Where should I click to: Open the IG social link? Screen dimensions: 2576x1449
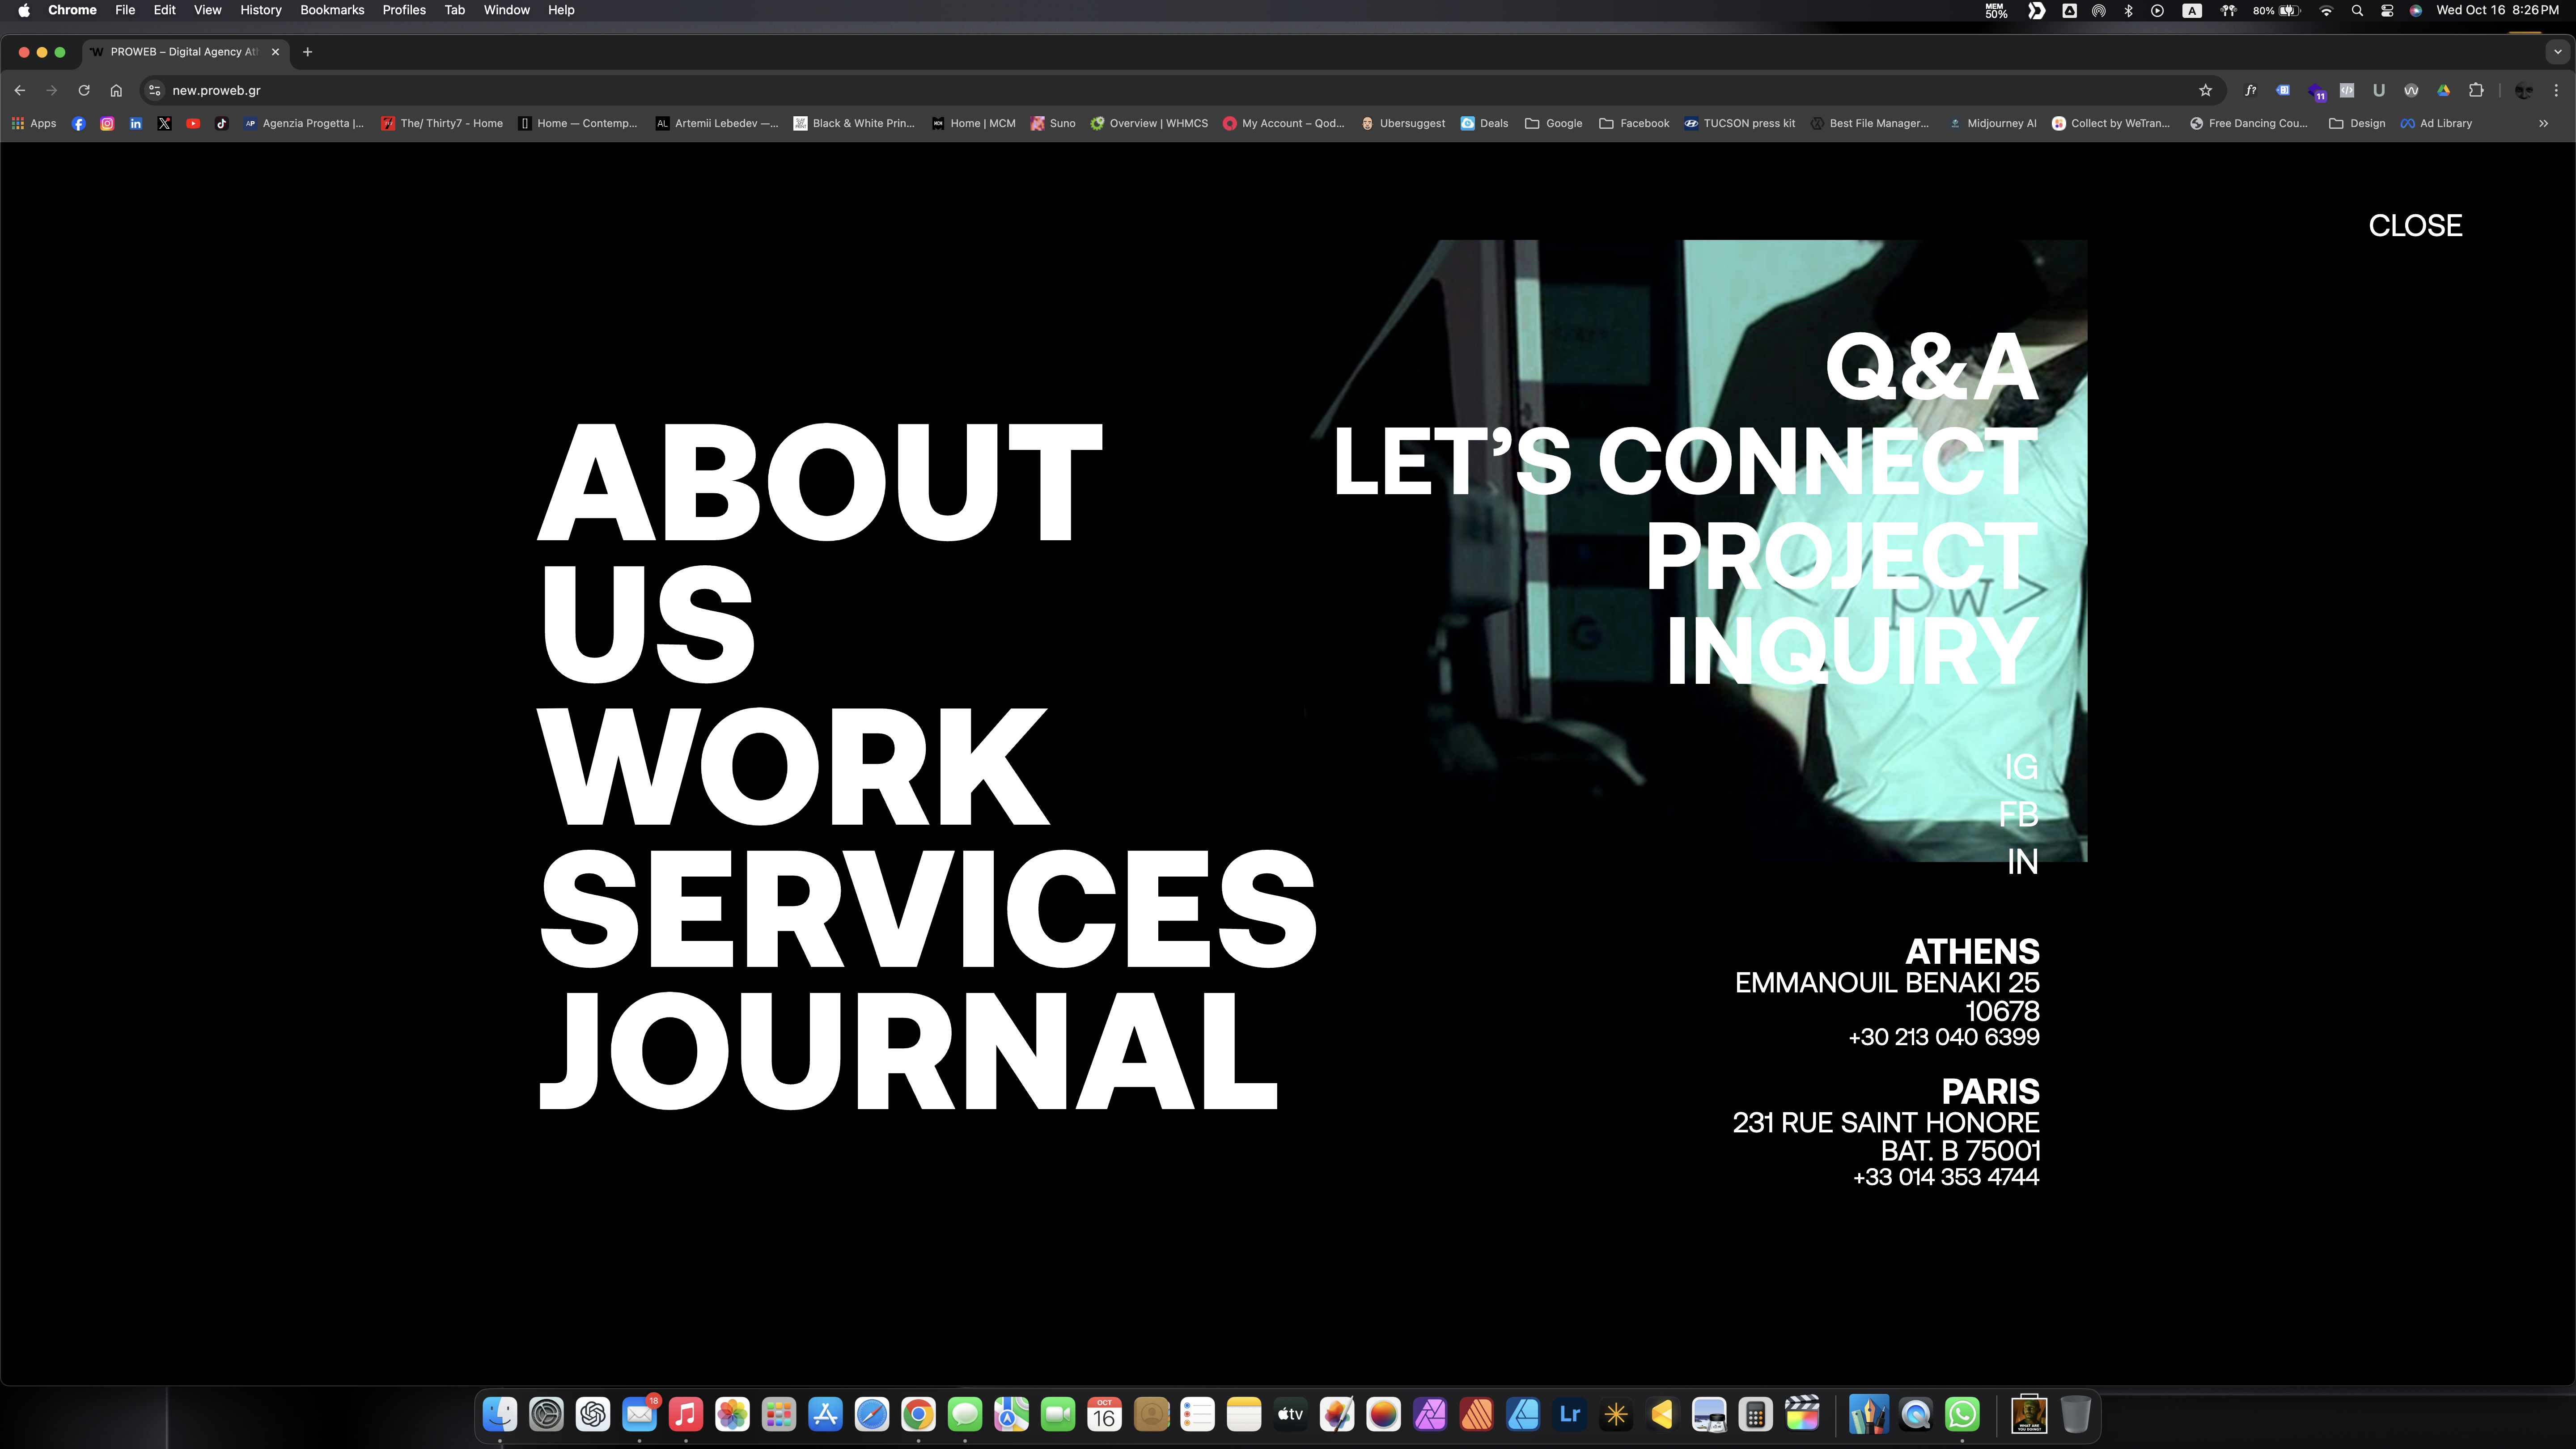(x=2021, y=767)
